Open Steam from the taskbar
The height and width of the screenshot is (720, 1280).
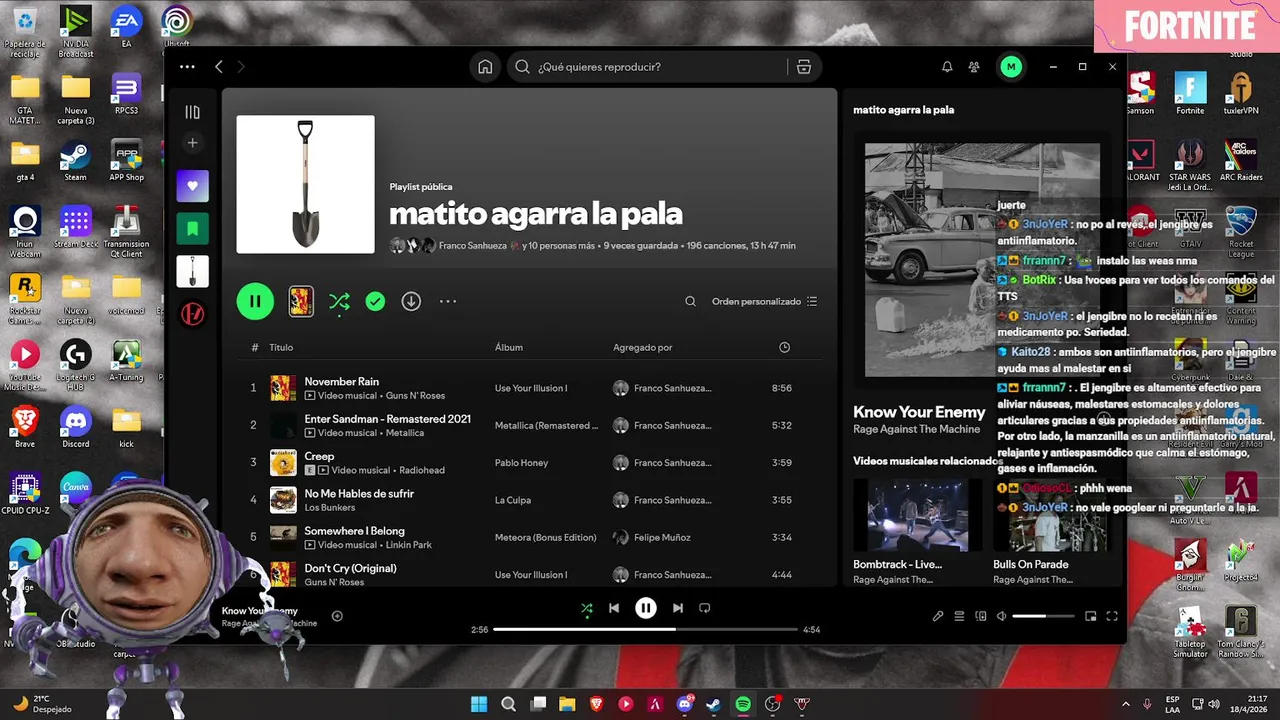tap(713, 704)
